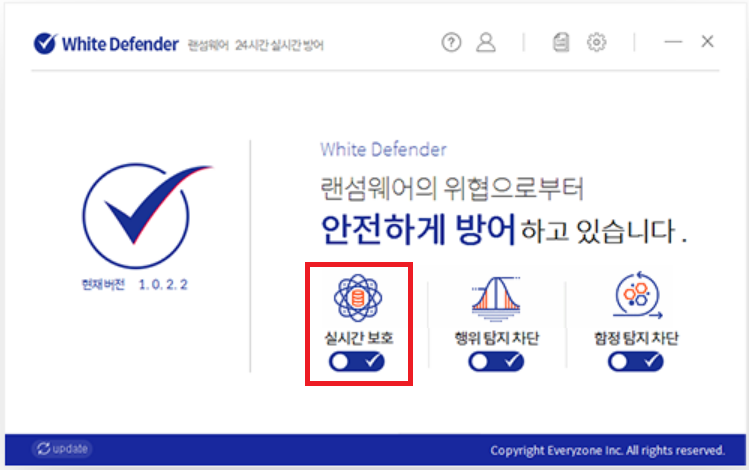Viewport: 749px width, 470px height.
Task: Click the 실시간 보호 atom icon
Action: point(358,298)
